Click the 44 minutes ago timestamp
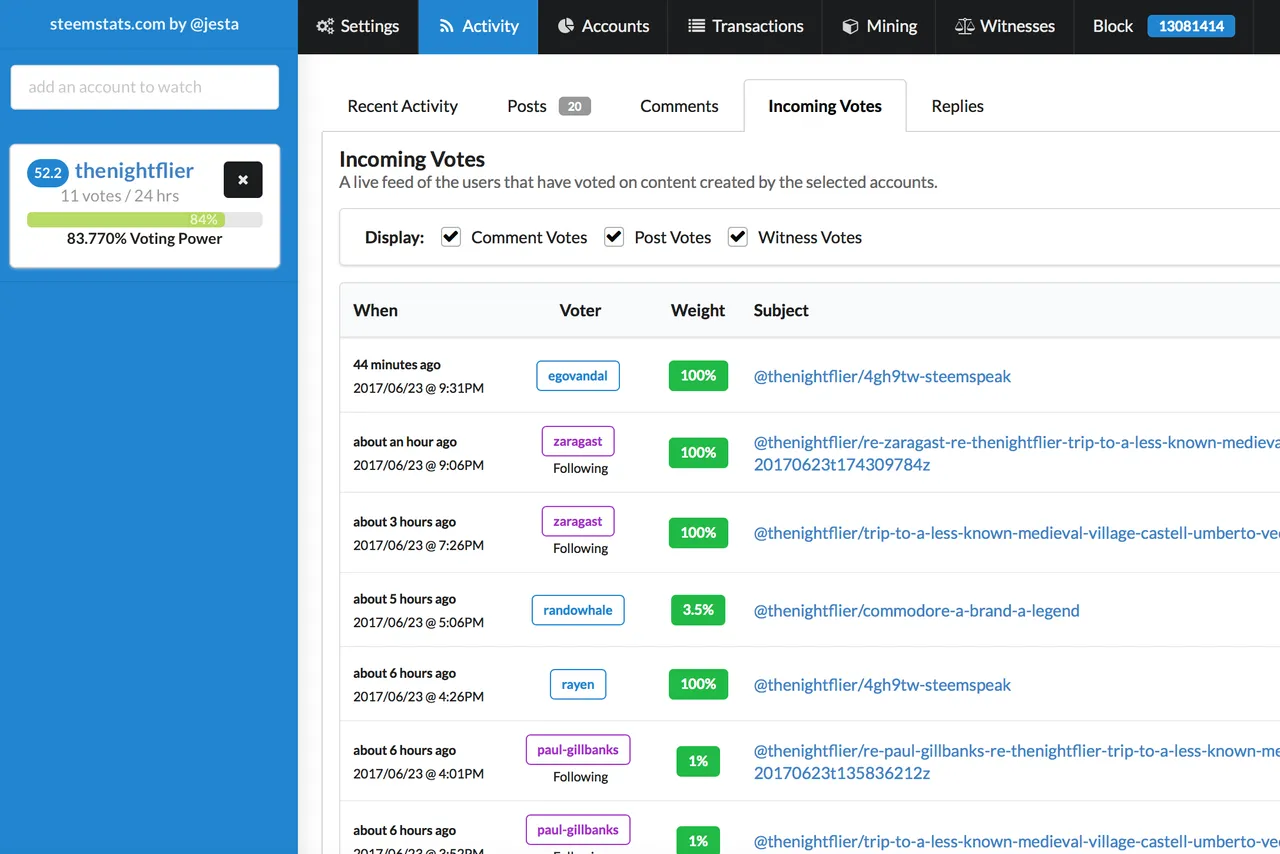 click(x=397, y=365)
